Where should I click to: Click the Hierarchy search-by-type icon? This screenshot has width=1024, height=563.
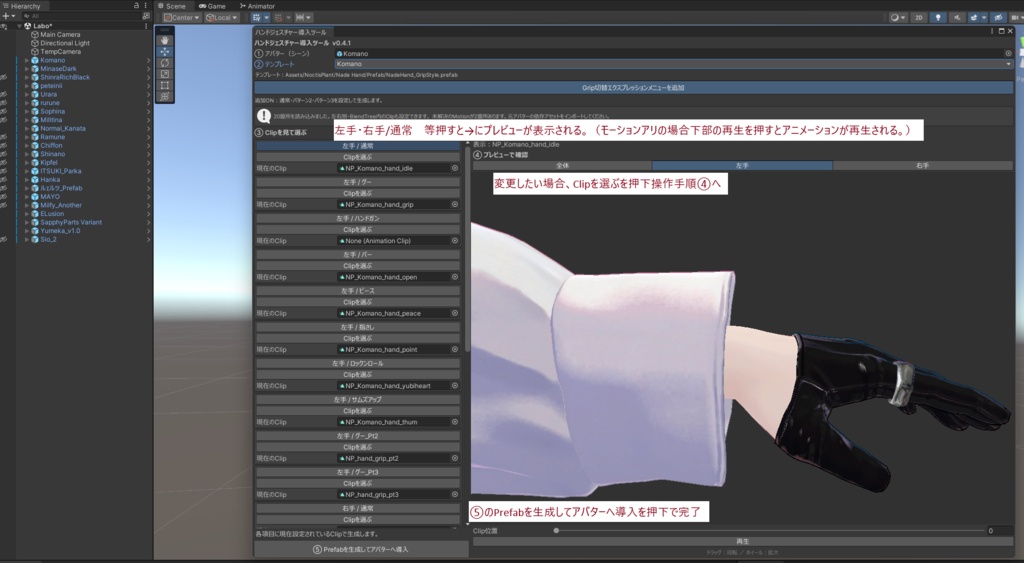146,16
